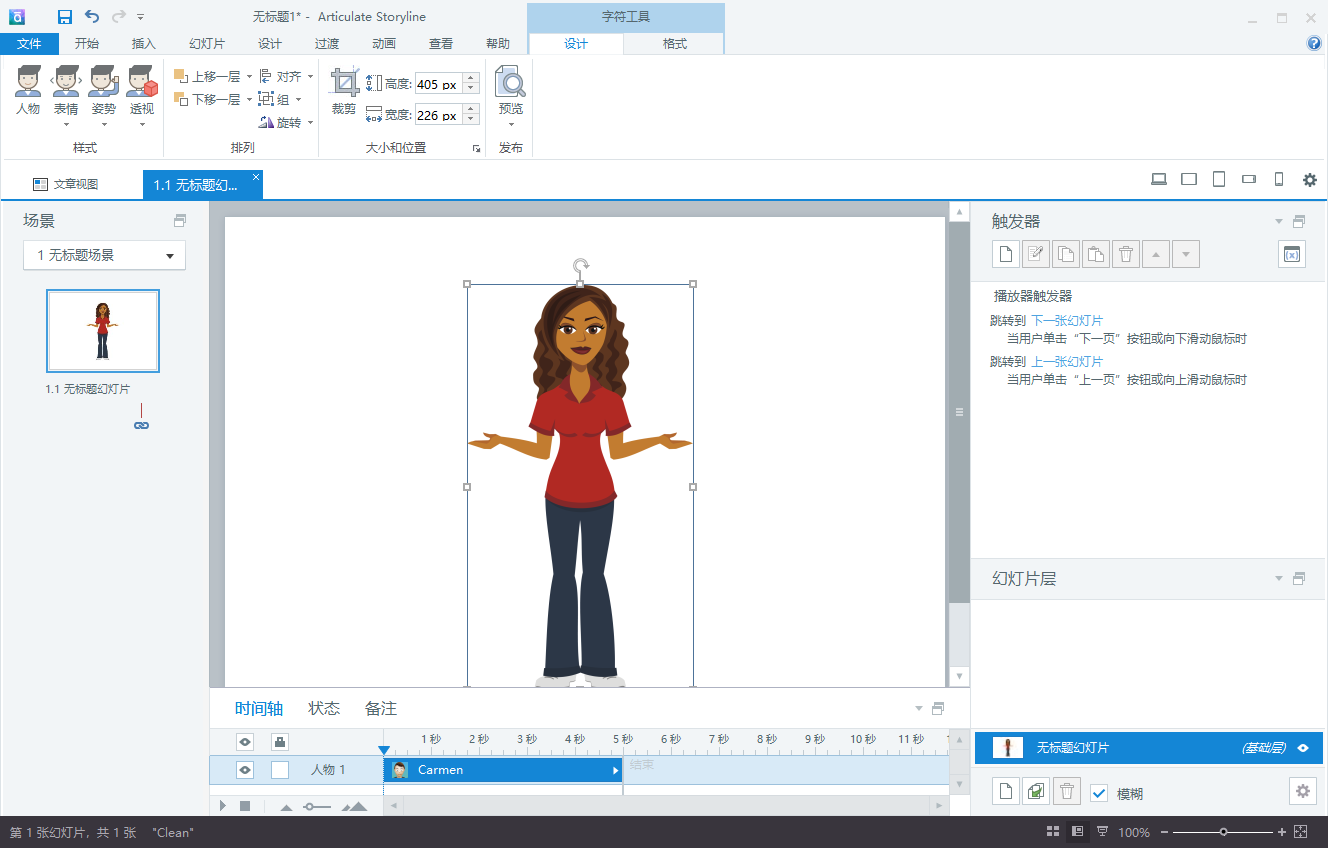Copy the selected trigger

pyautogui.click(x=1066, y=254)
